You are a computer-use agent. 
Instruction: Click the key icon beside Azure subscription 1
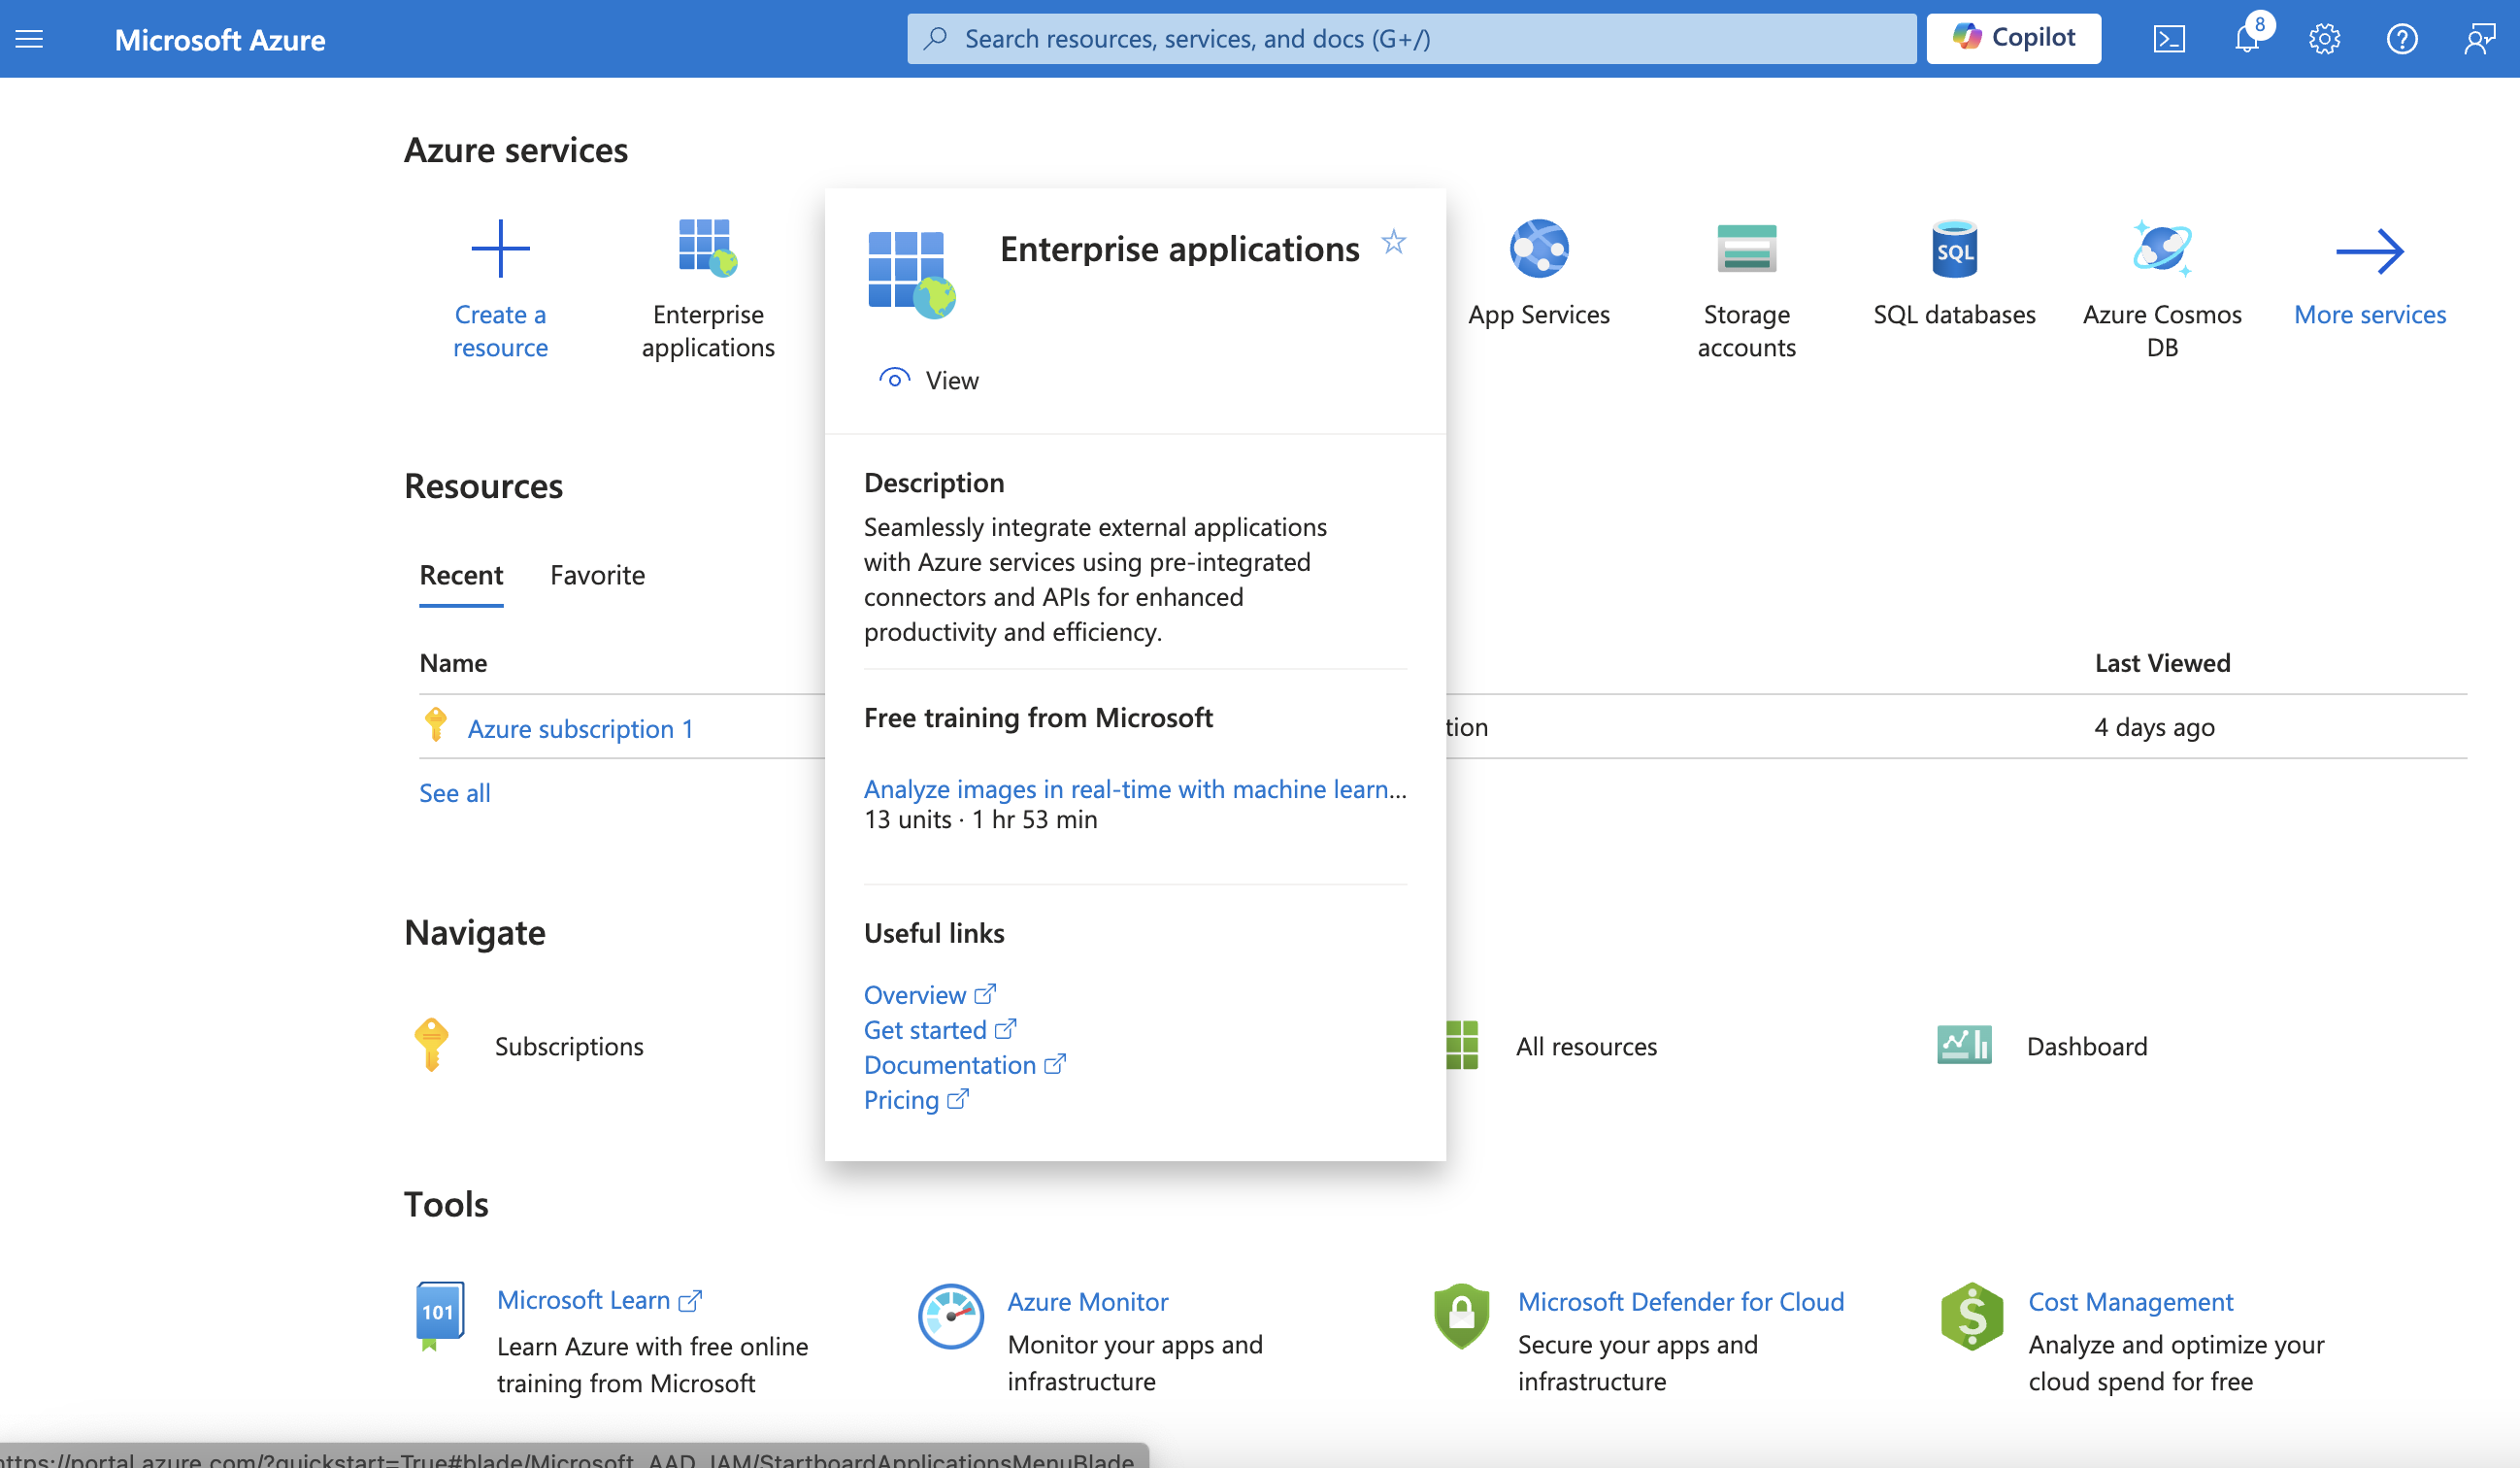(435, 724)
